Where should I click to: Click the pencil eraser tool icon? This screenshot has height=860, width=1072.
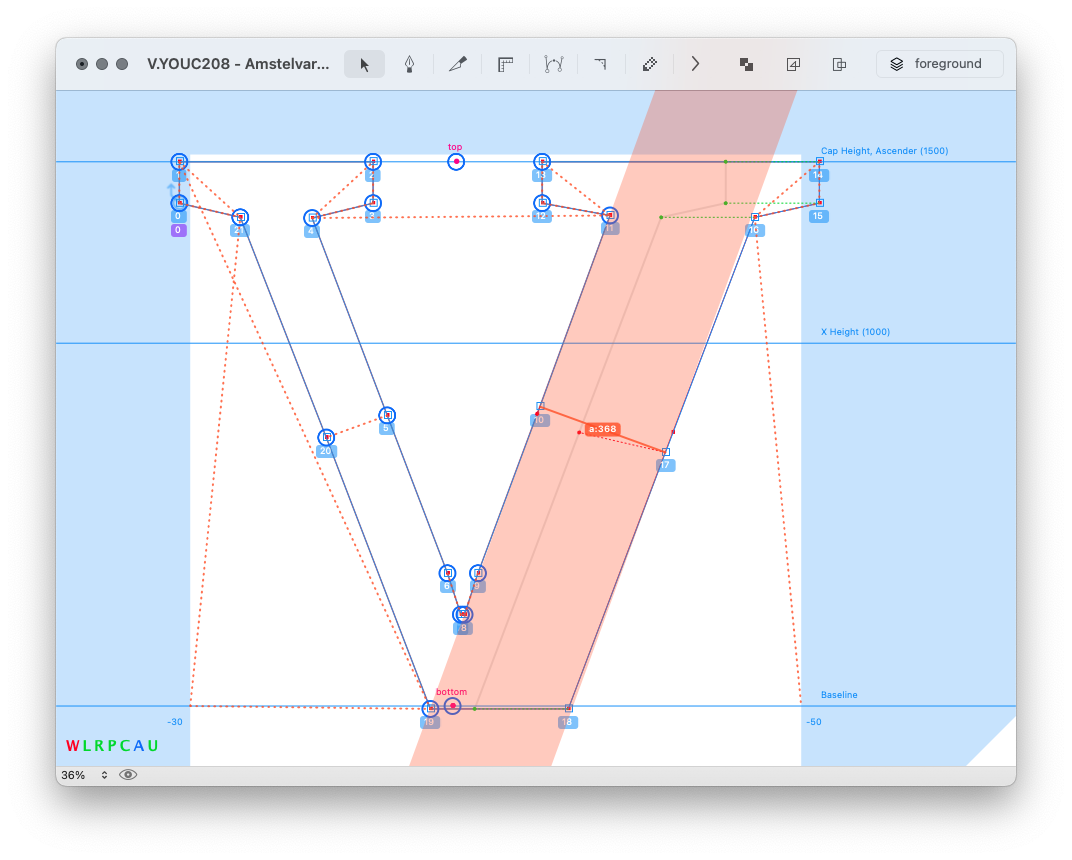[649, 64]
